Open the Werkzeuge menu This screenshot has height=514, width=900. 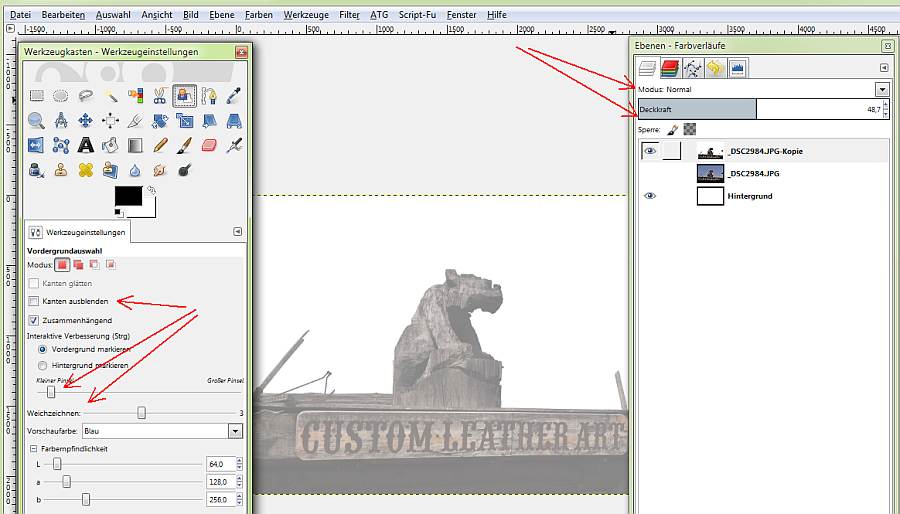[x=305, y=16]
